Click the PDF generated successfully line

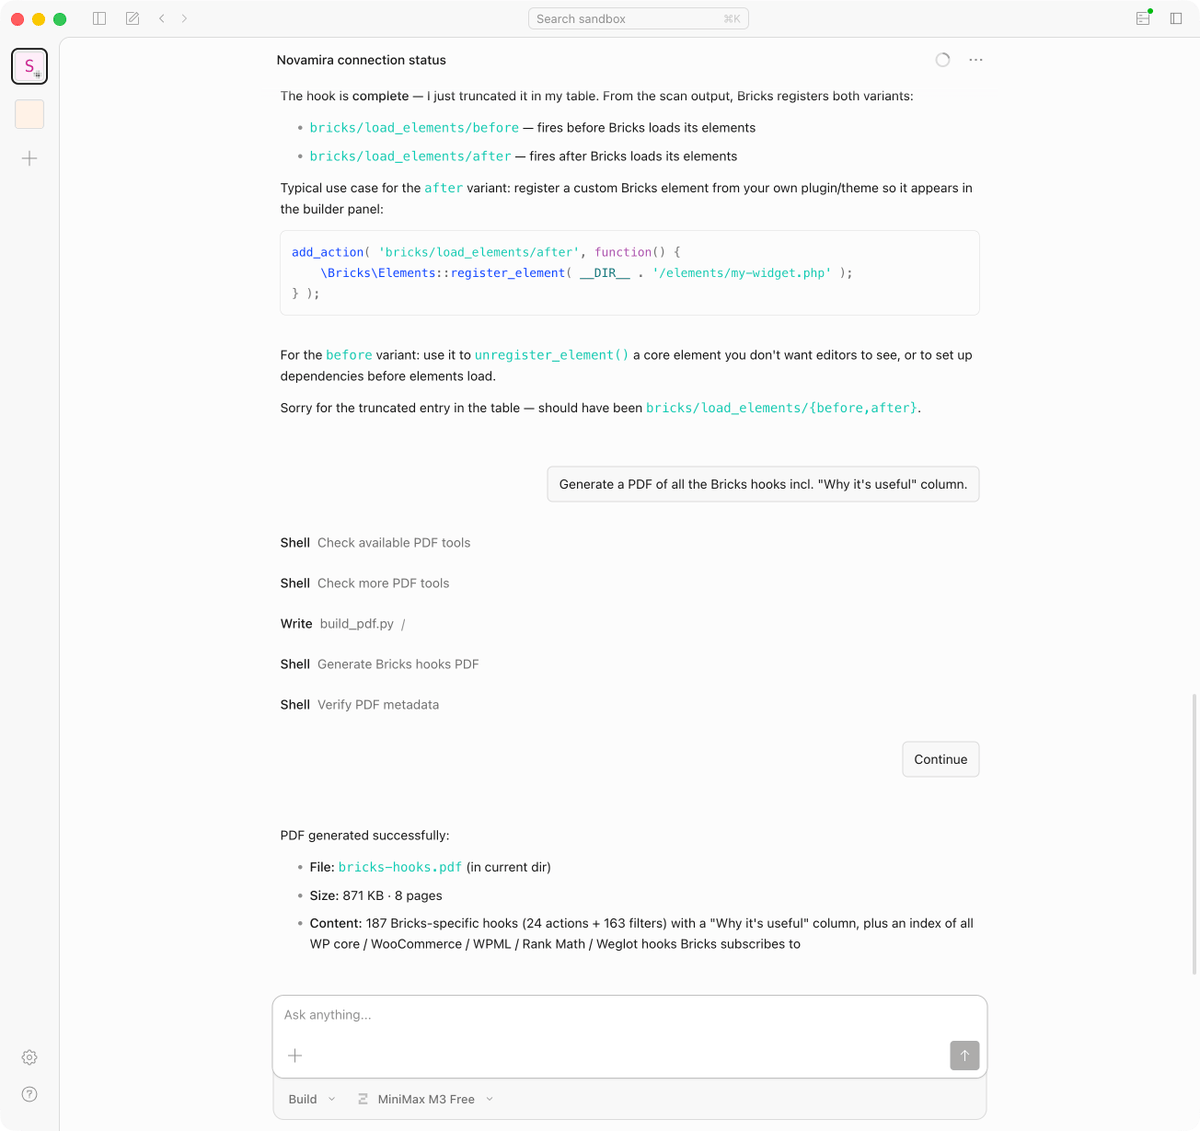tap(365, 835)
